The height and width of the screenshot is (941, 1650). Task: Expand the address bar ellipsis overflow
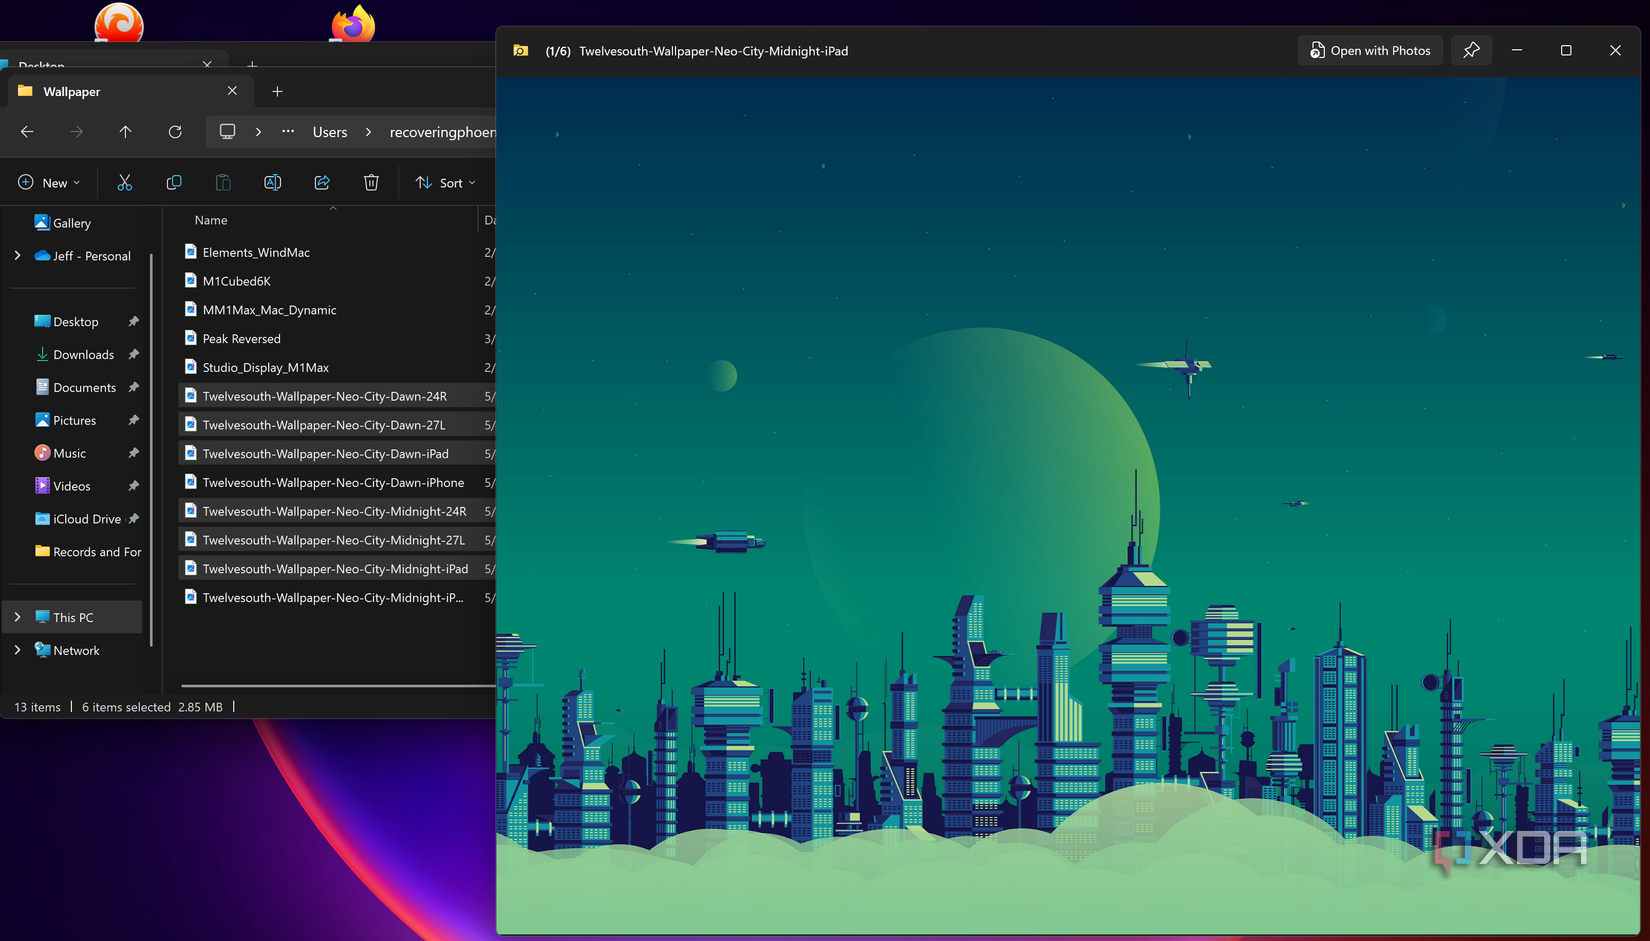(x=288, y=131)
